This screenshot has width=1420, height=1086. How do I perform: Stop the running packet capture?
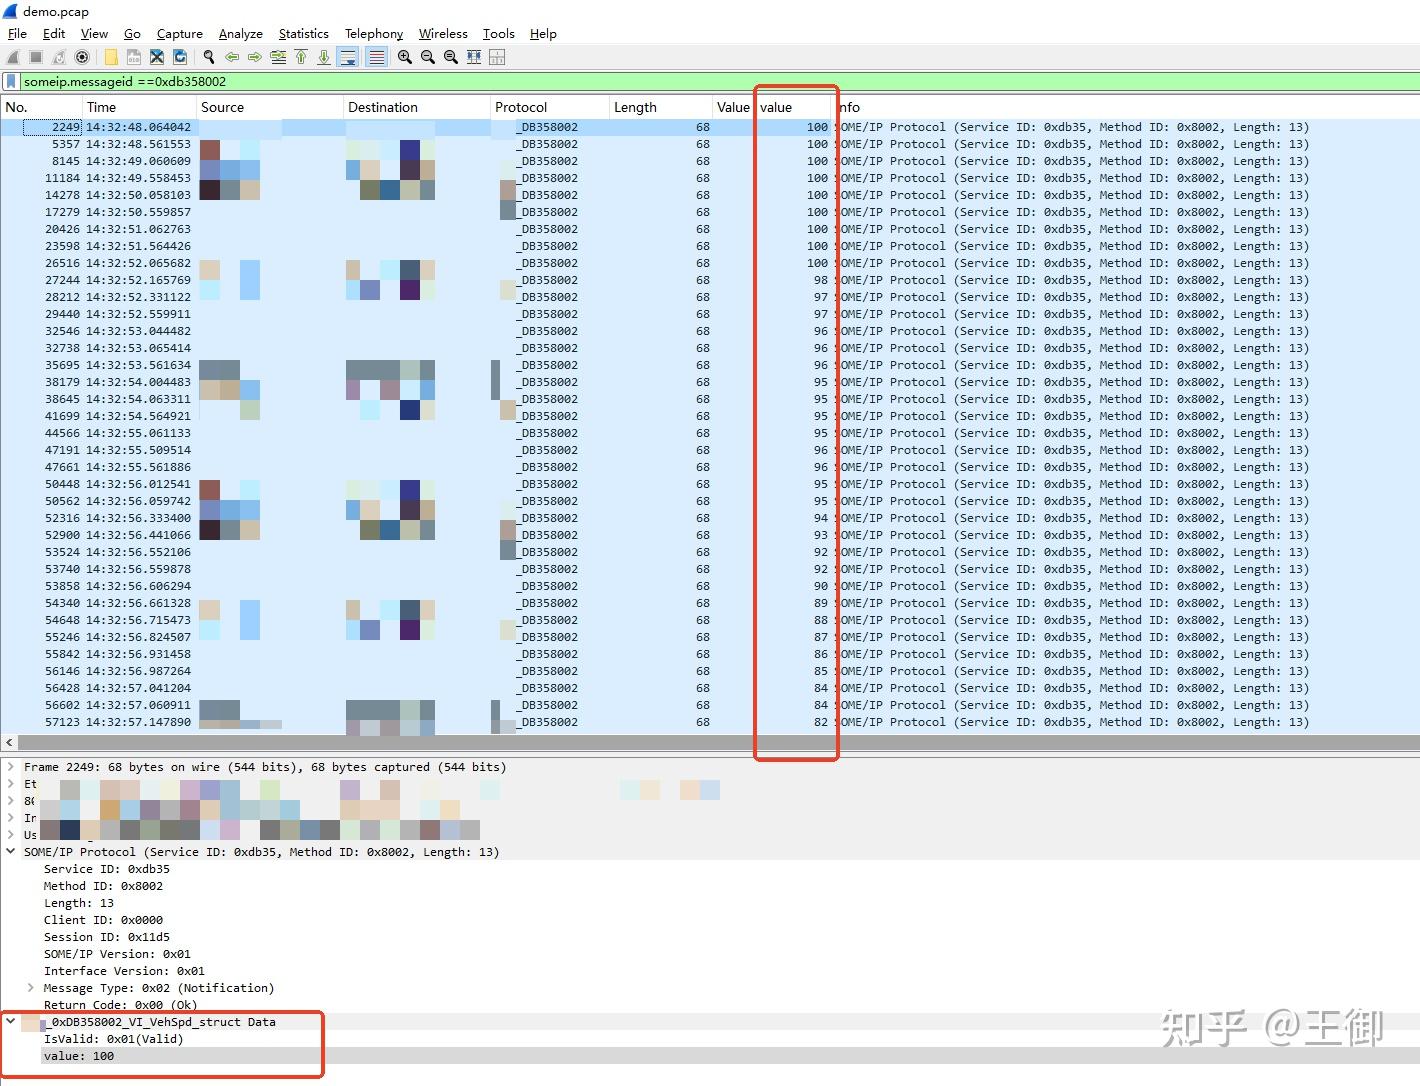[x=34, y=57]
